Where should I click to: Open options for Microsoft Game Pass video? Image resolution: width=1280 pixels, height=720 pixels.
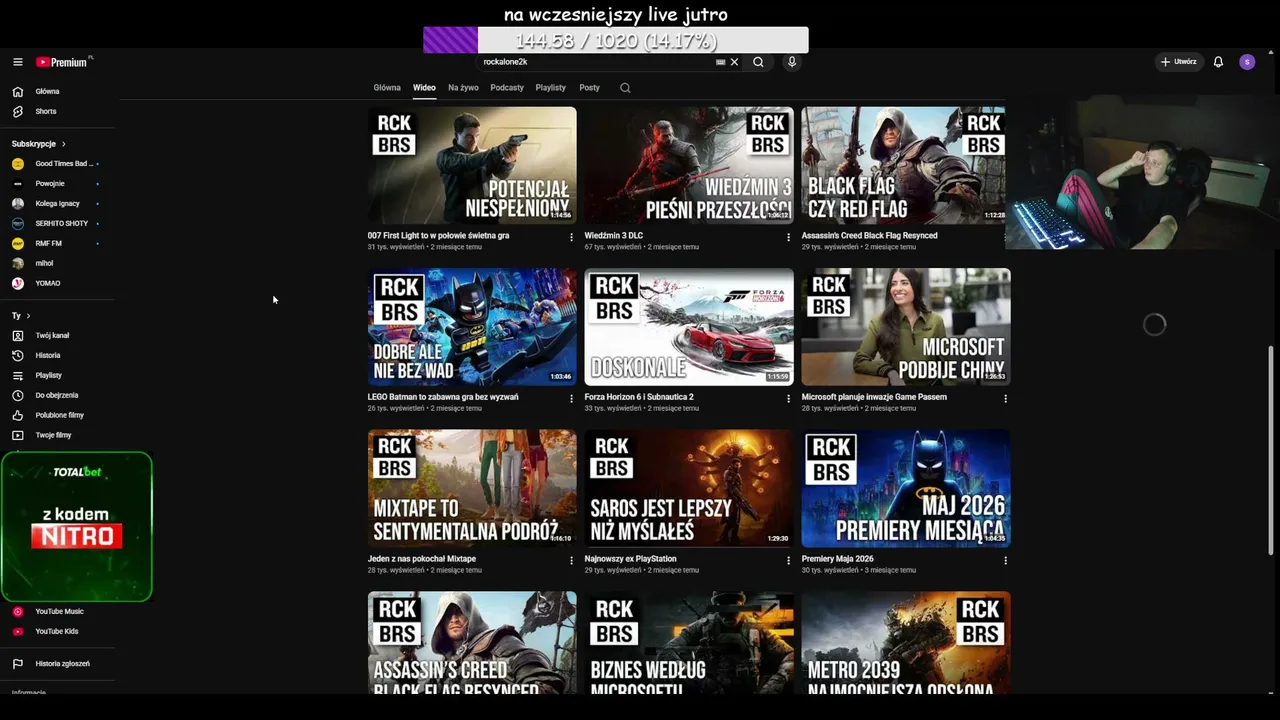[x=1005, y=398]
